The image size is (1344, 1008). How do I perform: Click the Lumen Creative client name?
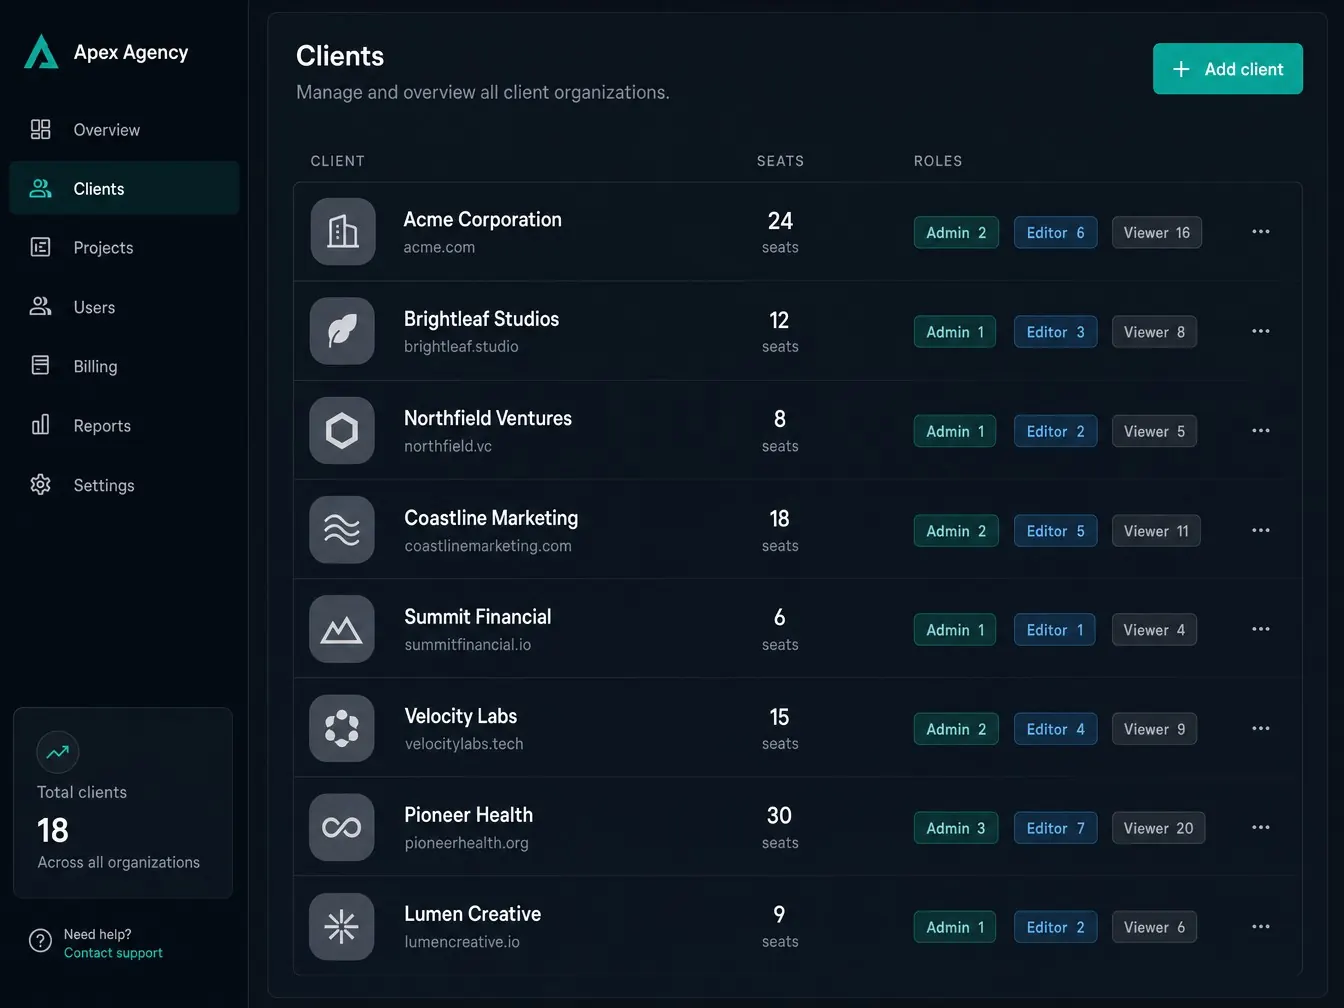pyautogui.click(x=472, y=914)
